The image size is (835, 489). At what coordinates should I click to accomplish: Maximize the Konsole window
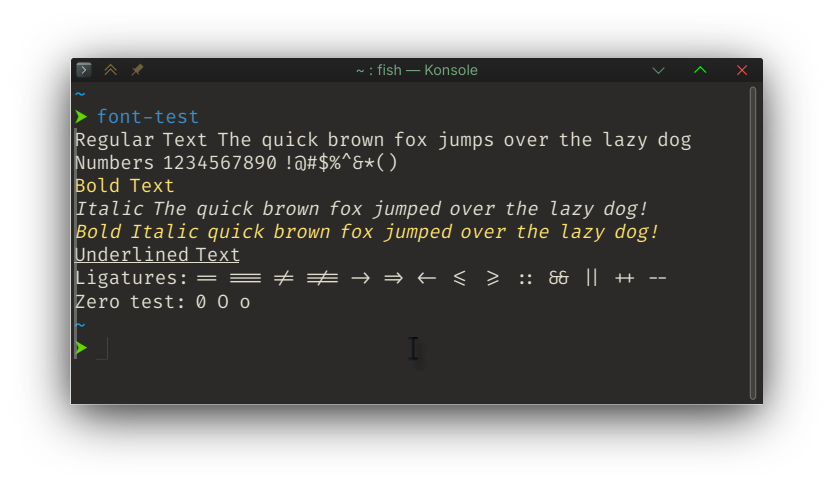click(700, 70)
